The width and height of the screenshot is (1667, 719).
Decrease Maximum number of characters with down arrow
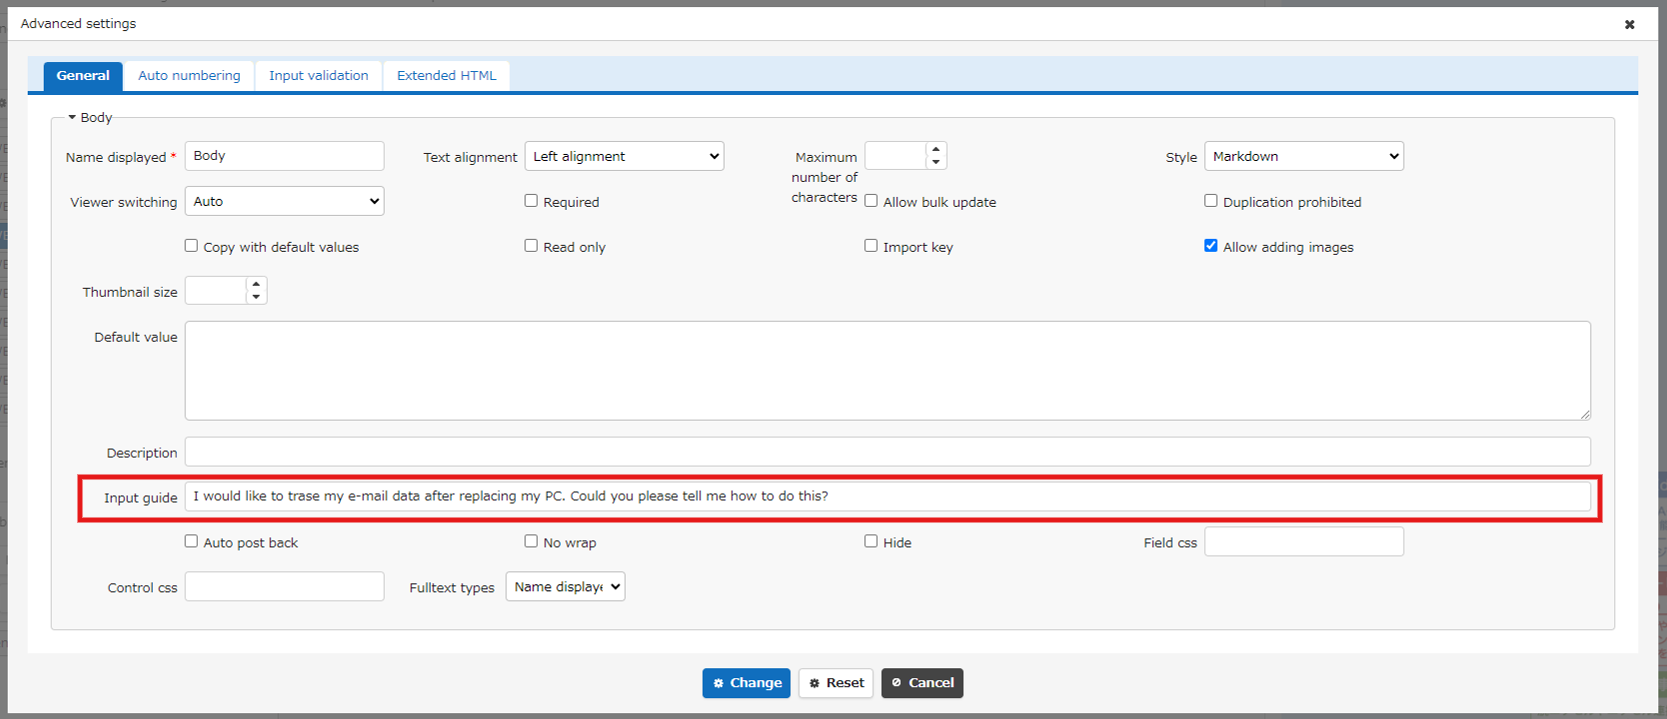pyautogui.click(x=936, y=163)
